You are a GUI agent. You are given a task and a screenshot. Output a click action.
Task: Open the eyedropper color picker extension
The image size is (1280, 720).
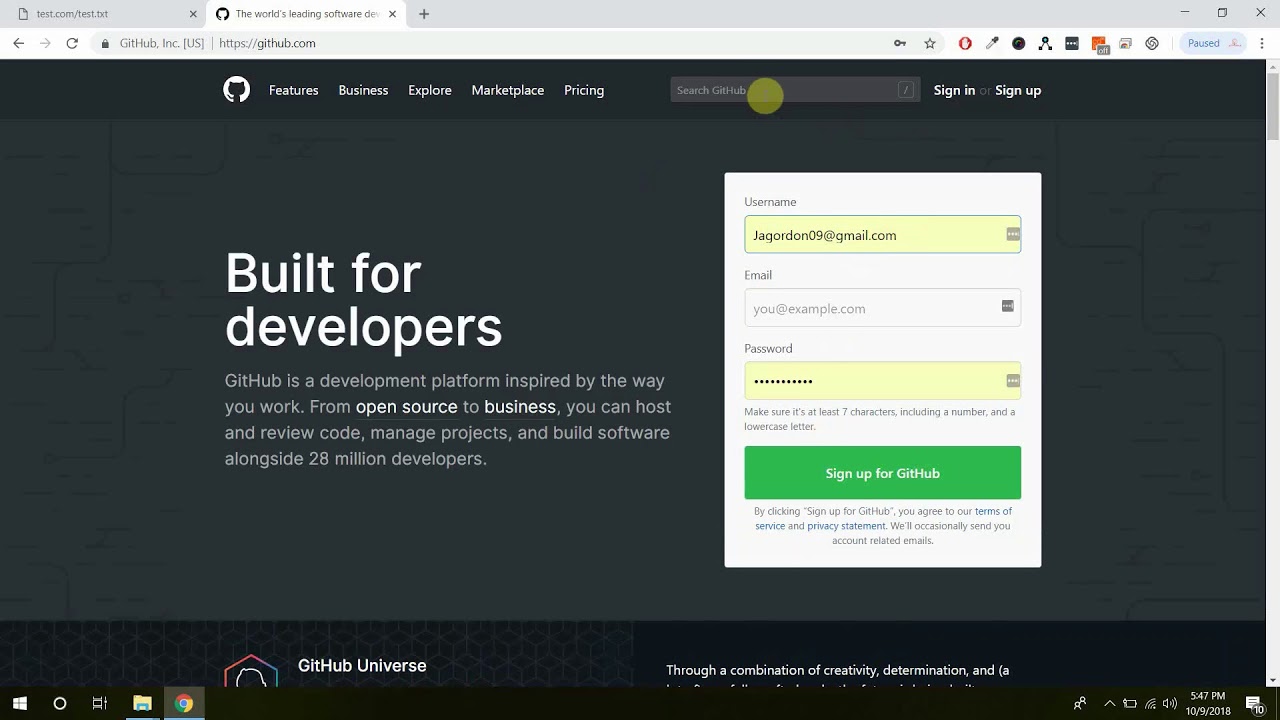coord(992,43)
